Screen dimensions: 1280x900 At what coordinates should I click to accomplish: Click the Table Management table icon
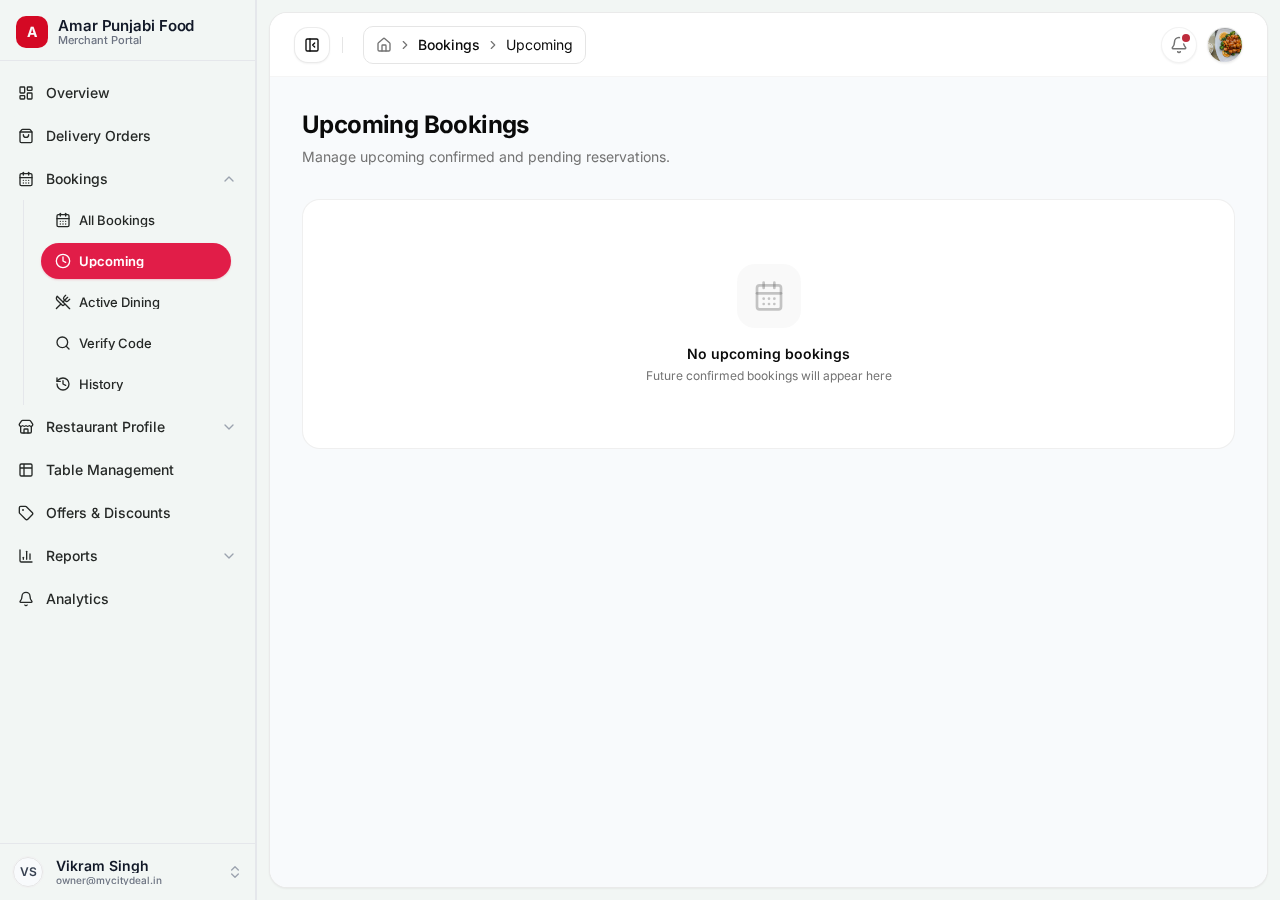[x=26, y=470]
